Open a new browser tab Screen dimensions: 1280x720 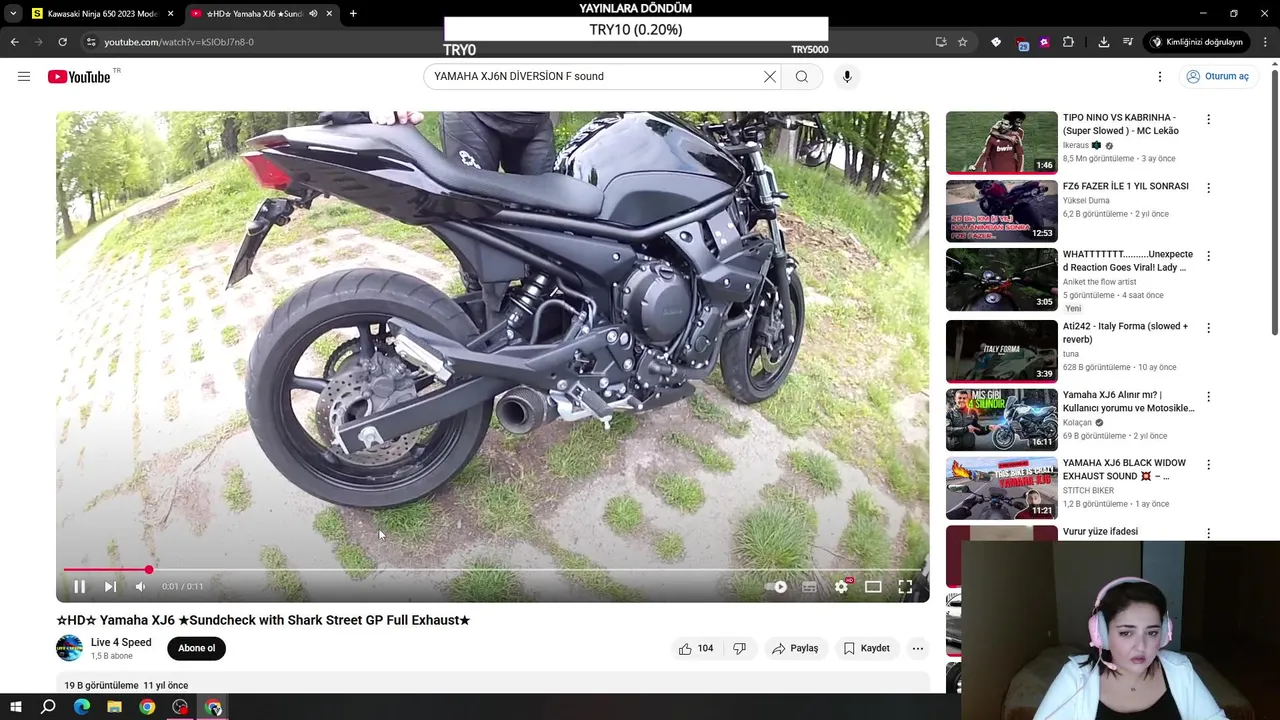pyautogui.click(x=353, y=14)
